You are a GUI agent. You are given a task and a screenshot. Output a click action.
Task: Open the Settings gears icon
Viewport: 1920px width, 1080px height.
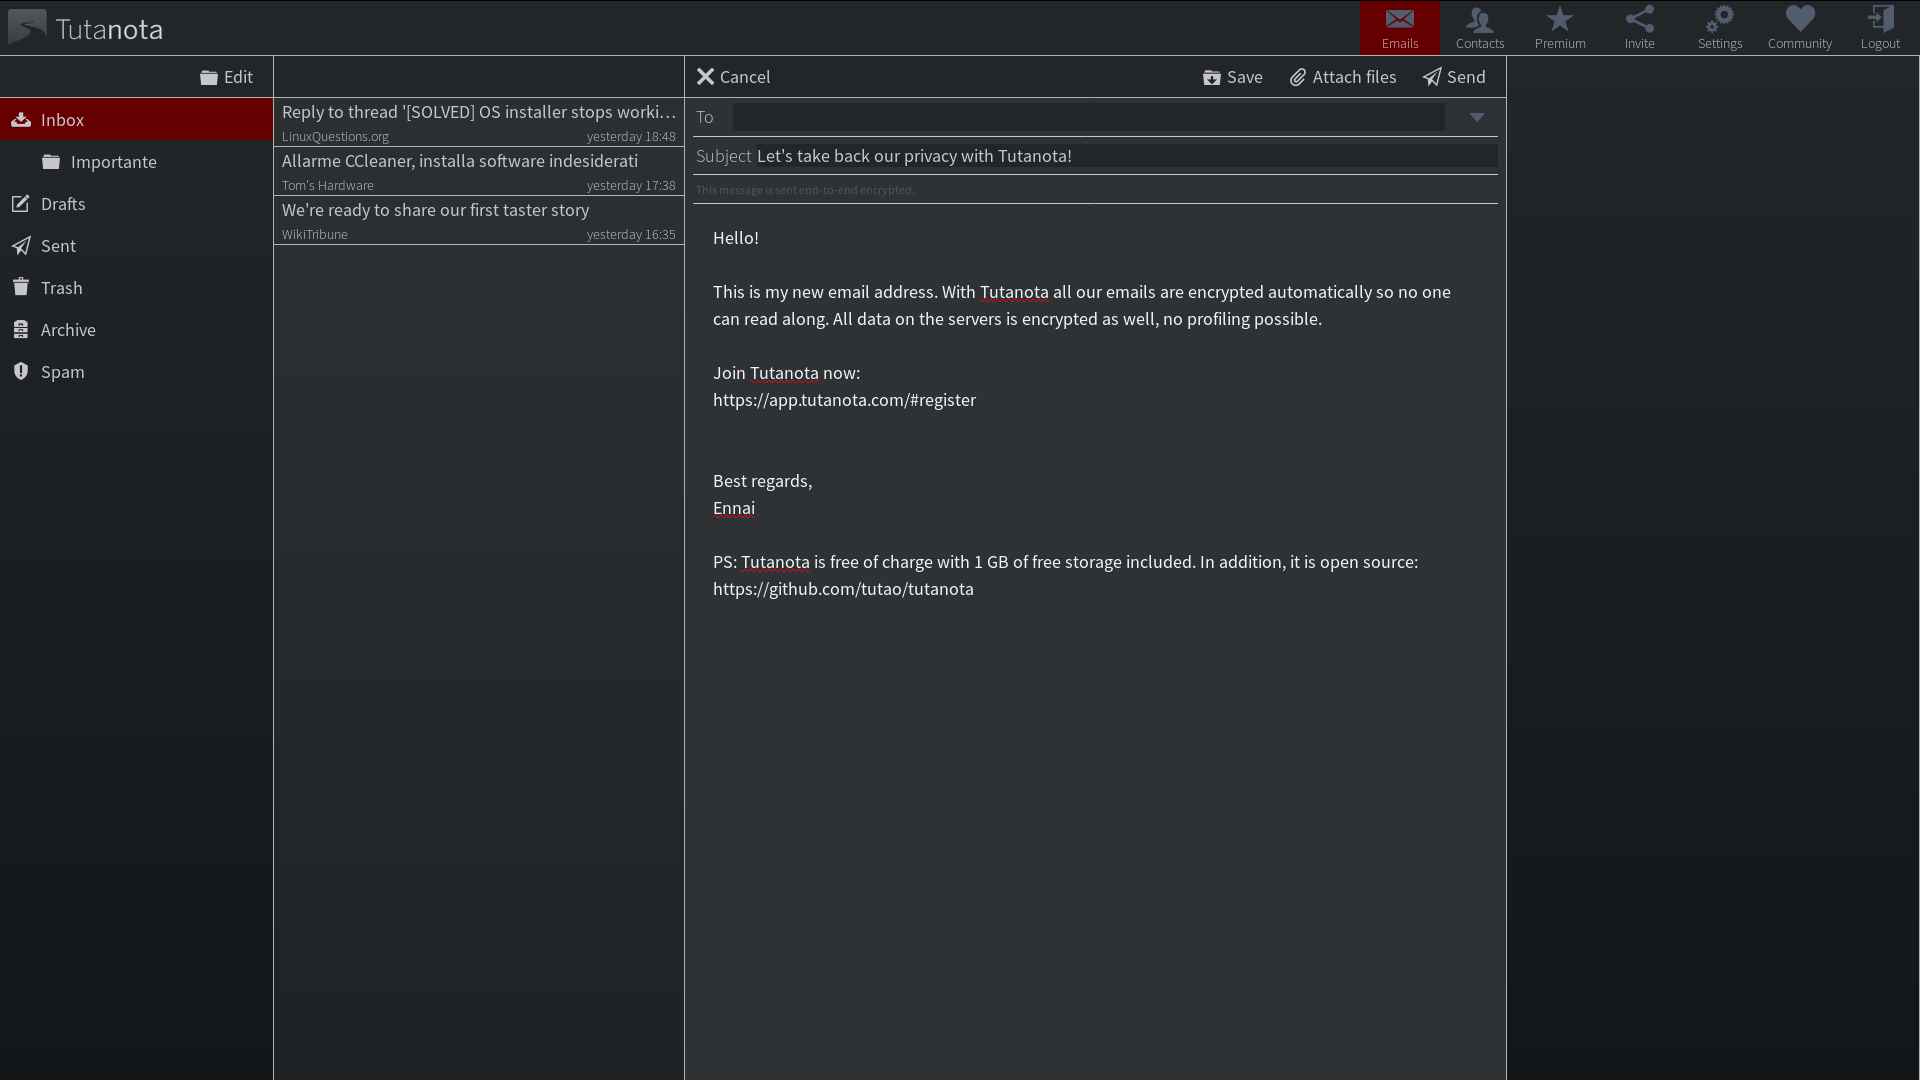pos(1719,28)
